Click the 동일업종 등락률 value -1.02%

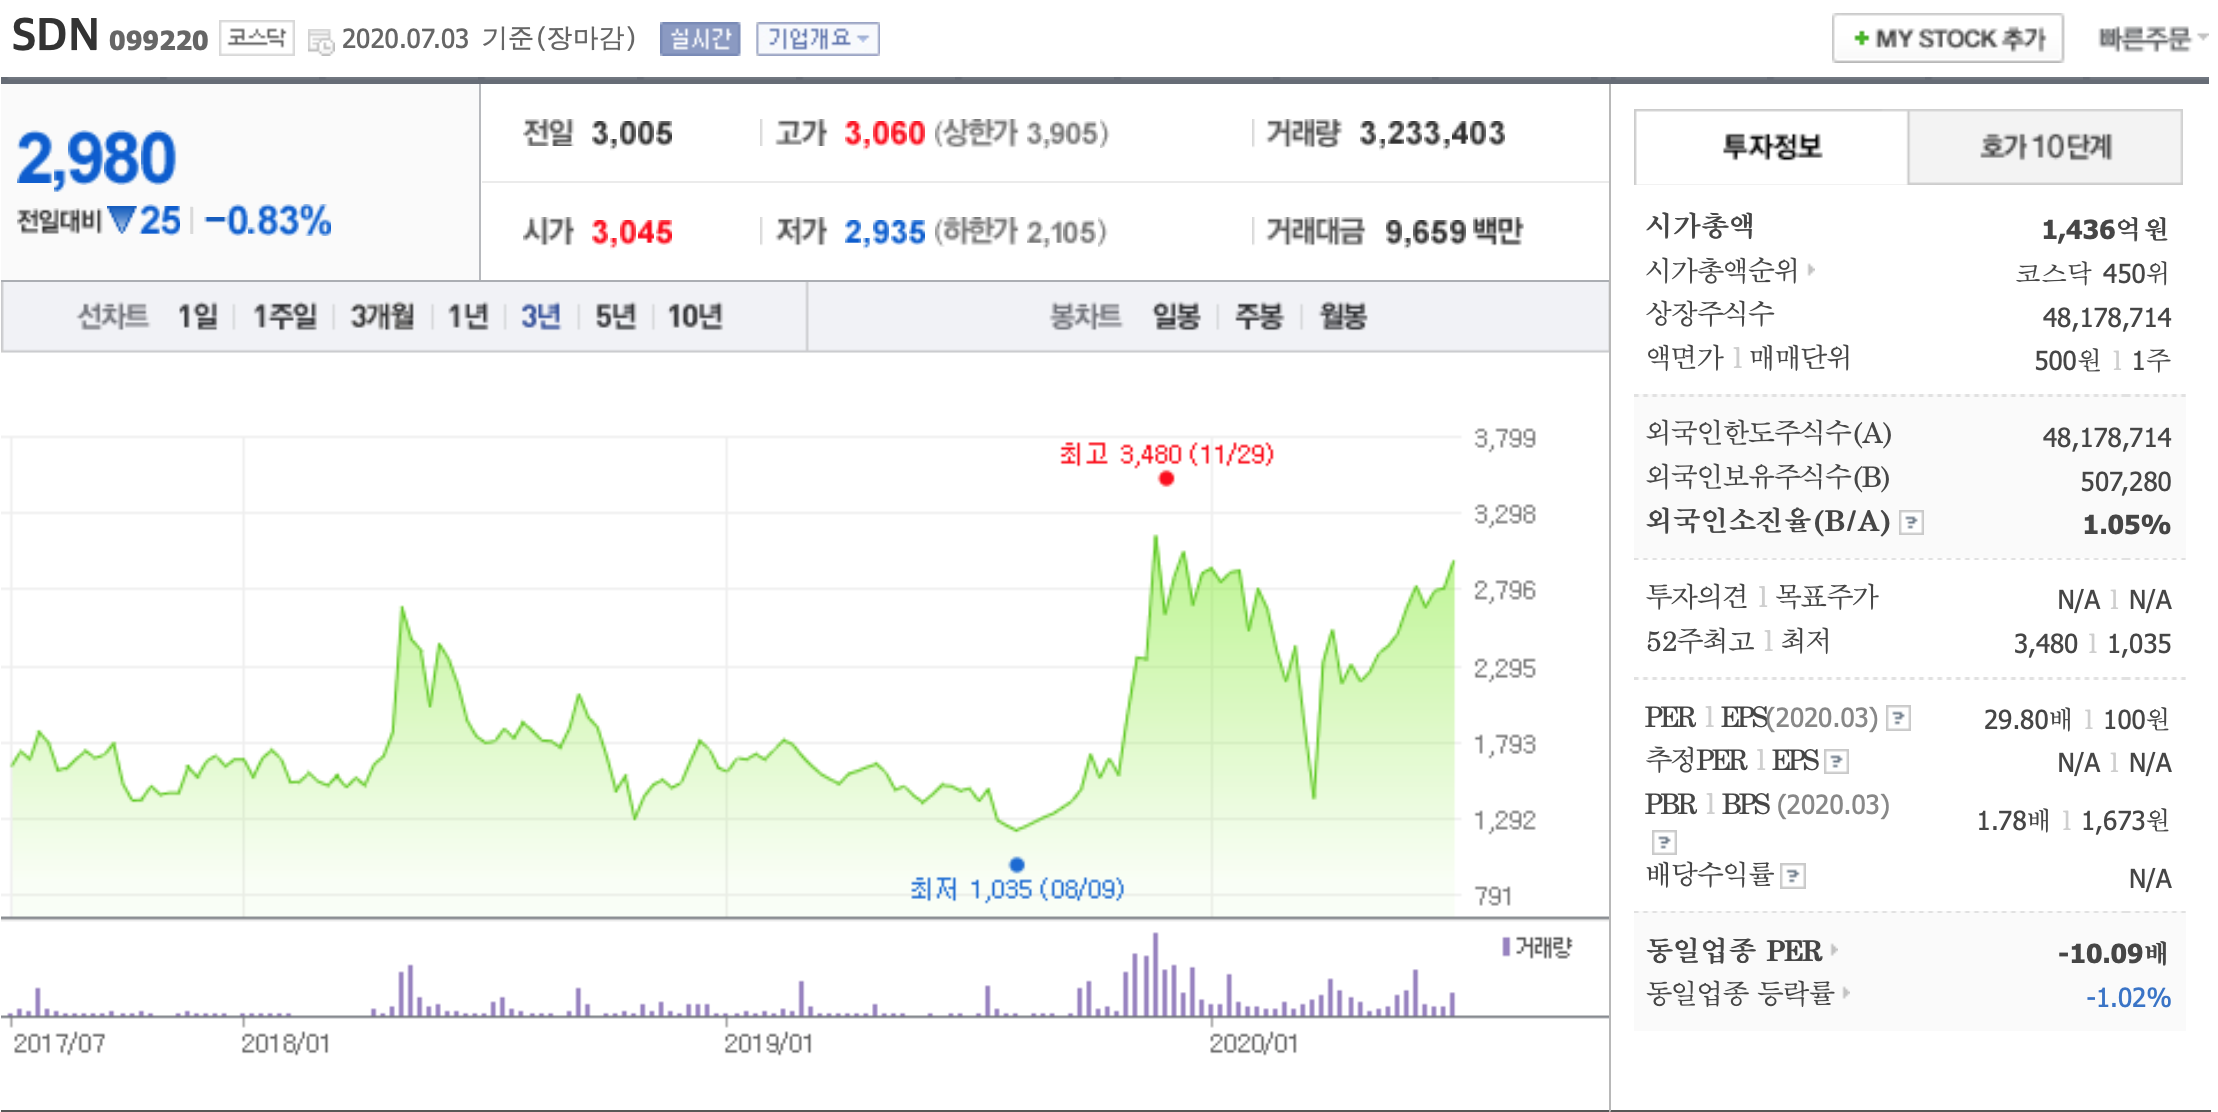click(2127, 997)
